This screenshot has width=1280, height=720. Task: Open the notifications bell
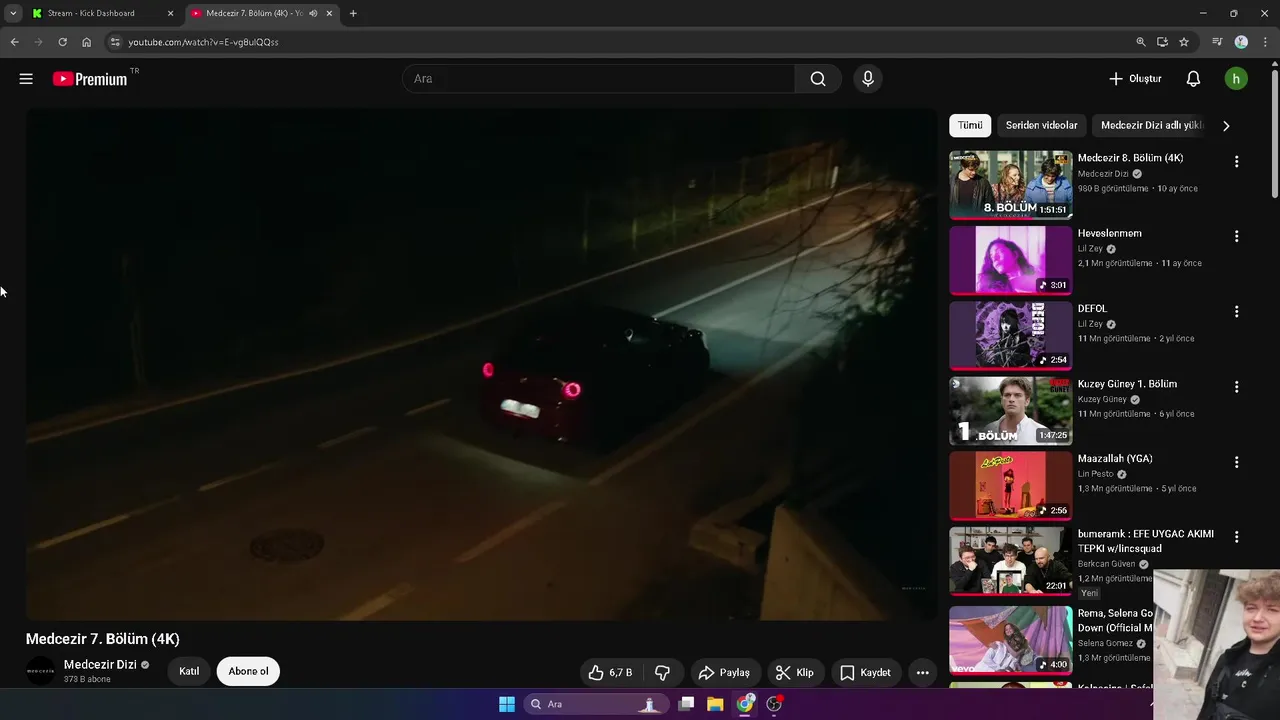[1193, 79]
